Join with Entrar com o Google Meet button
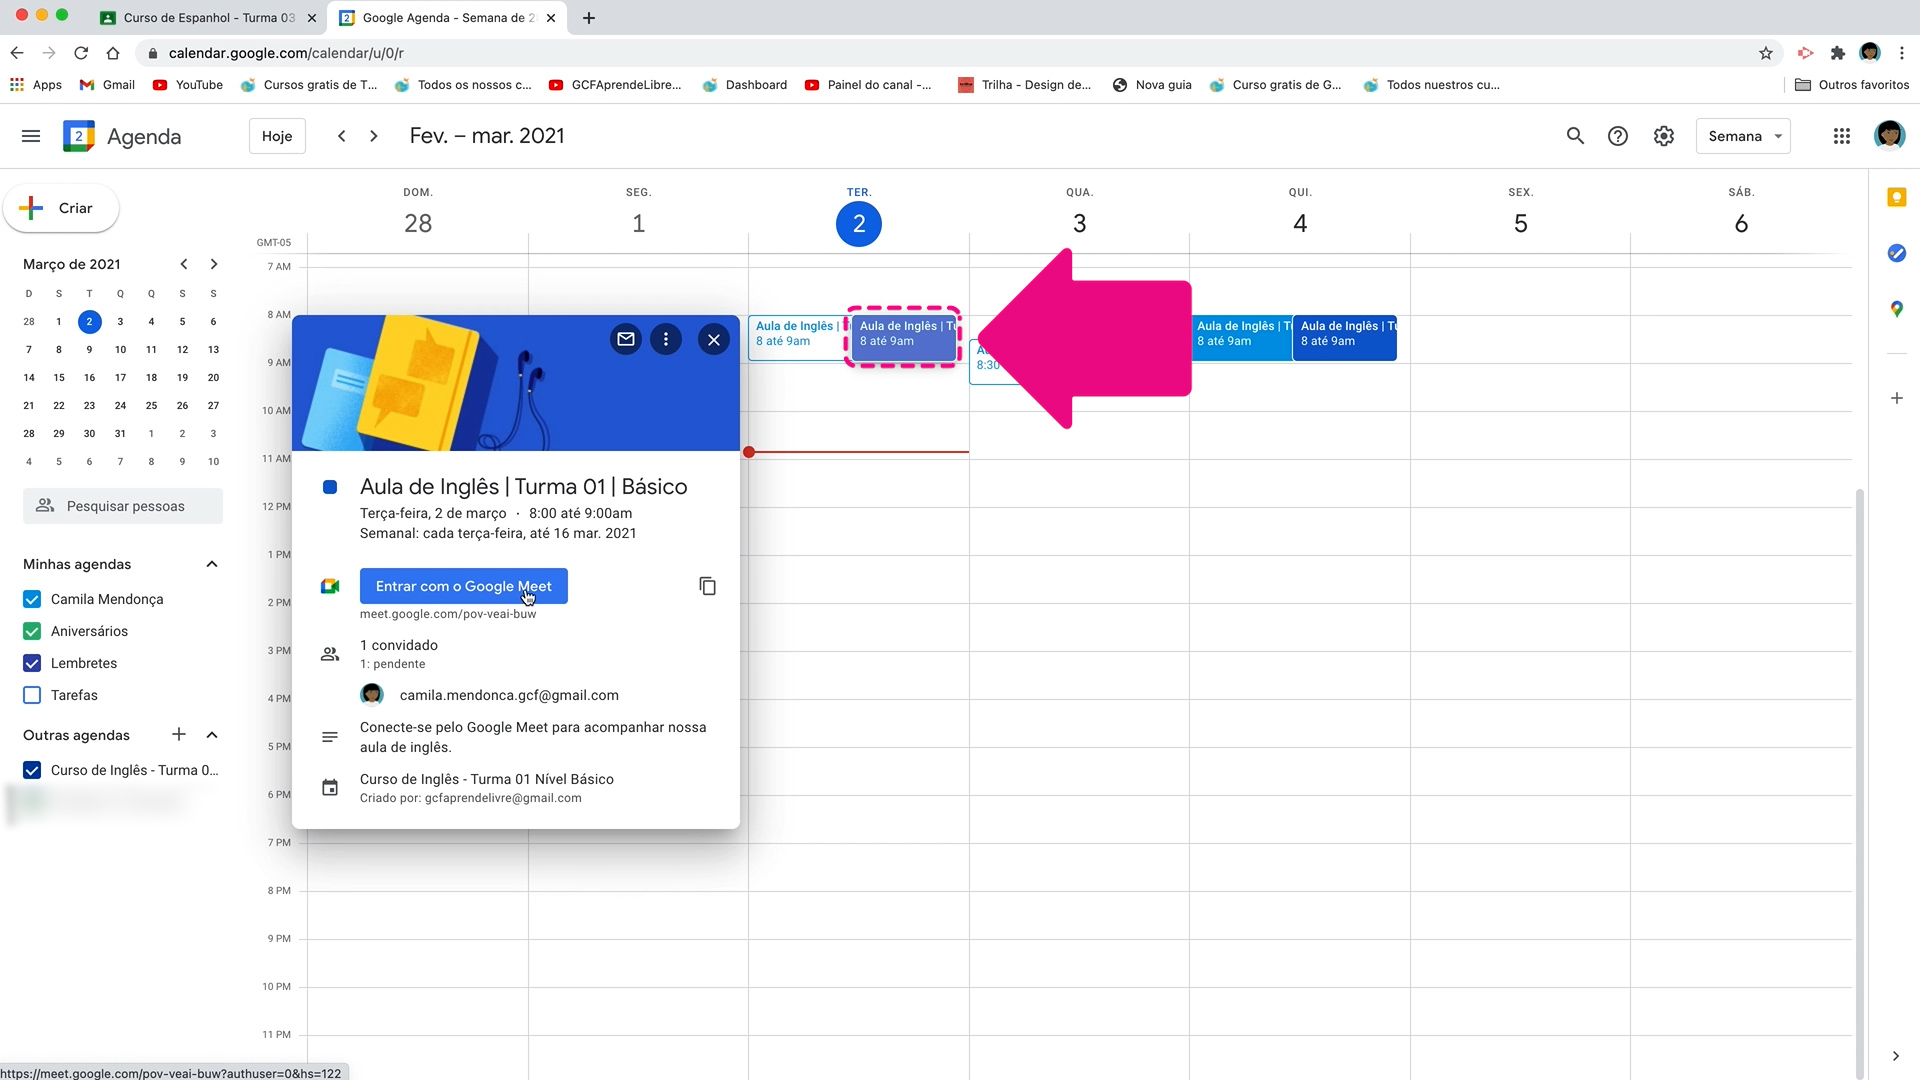 pyautogui.click(x=464, y=586)
